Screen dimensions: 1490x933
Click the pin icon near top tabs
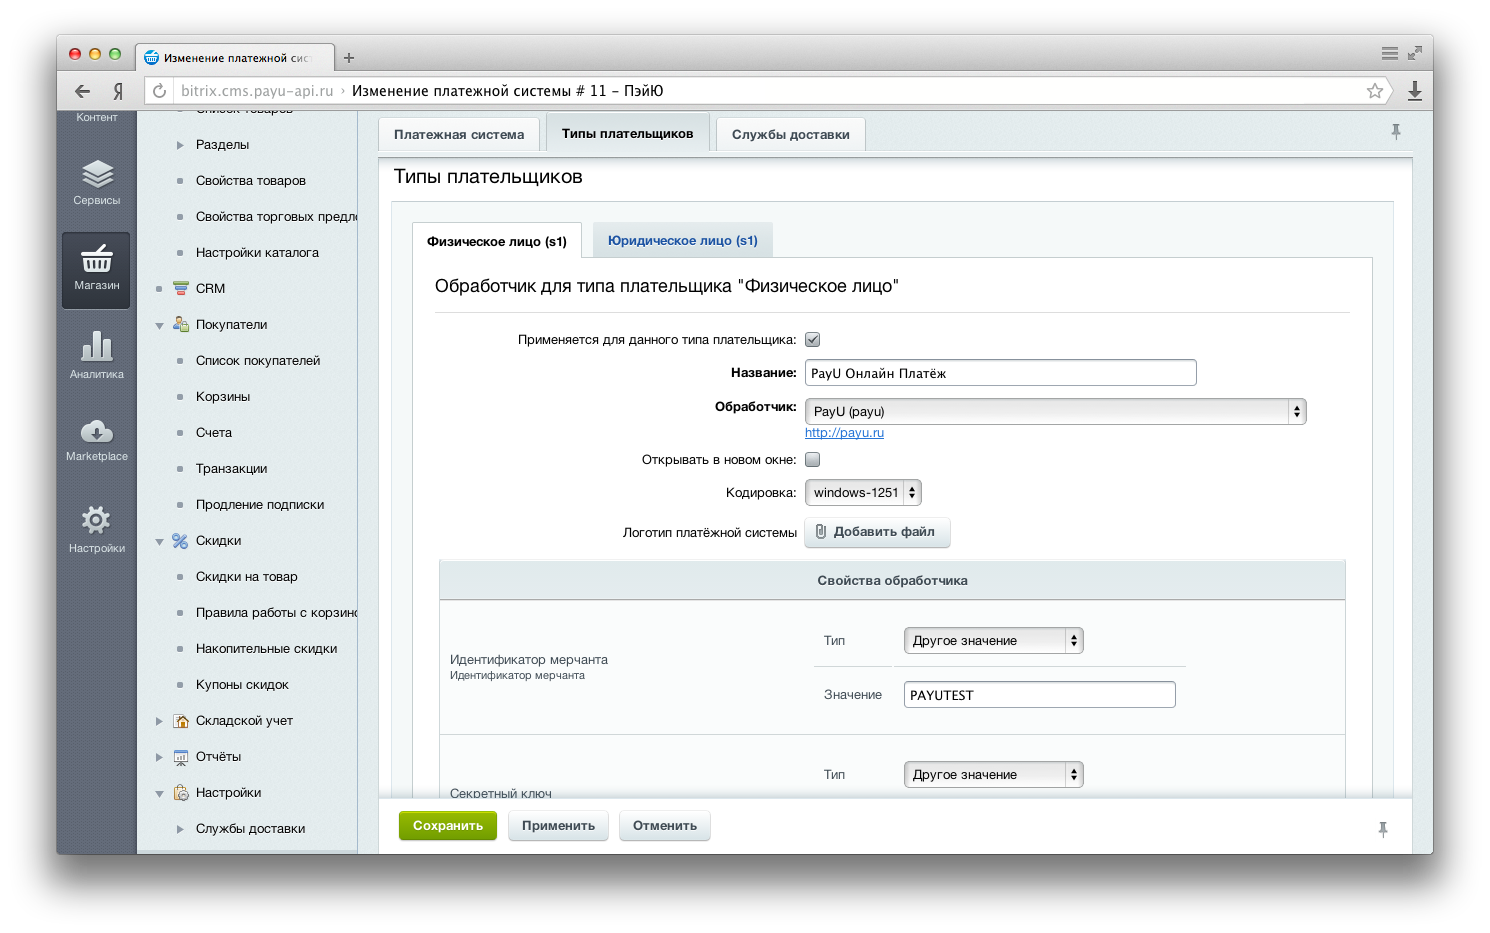pos(1396,132)
